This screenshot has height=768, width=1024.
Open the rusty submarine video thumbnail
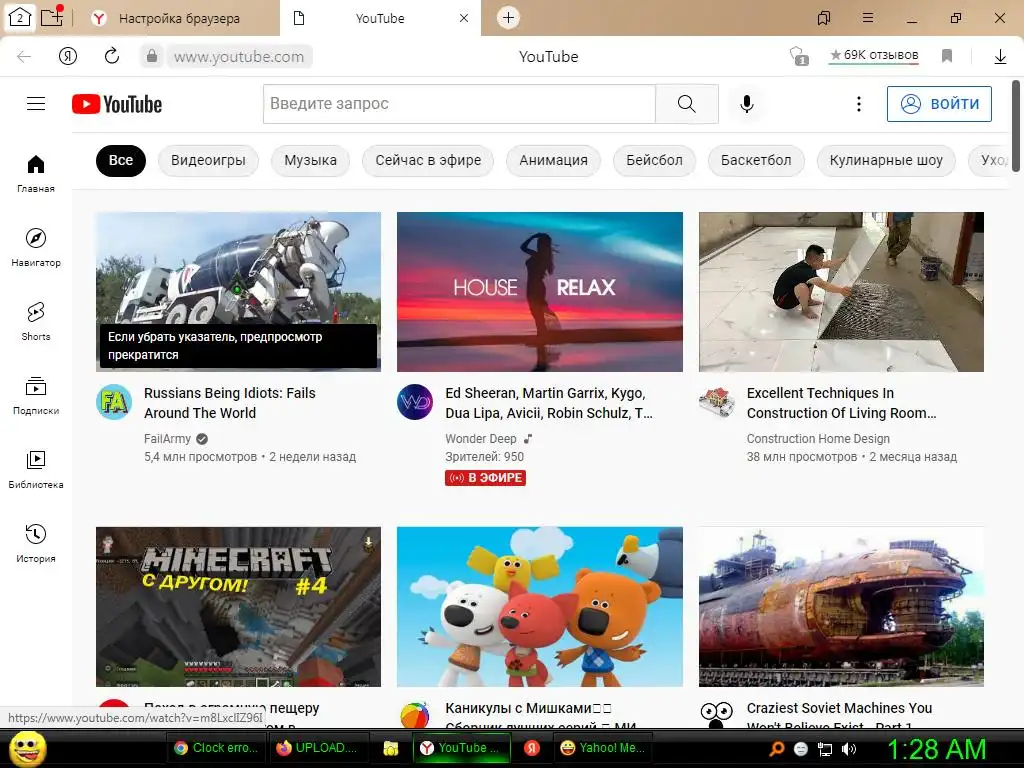pyautogui.click(x=841, y=607)
